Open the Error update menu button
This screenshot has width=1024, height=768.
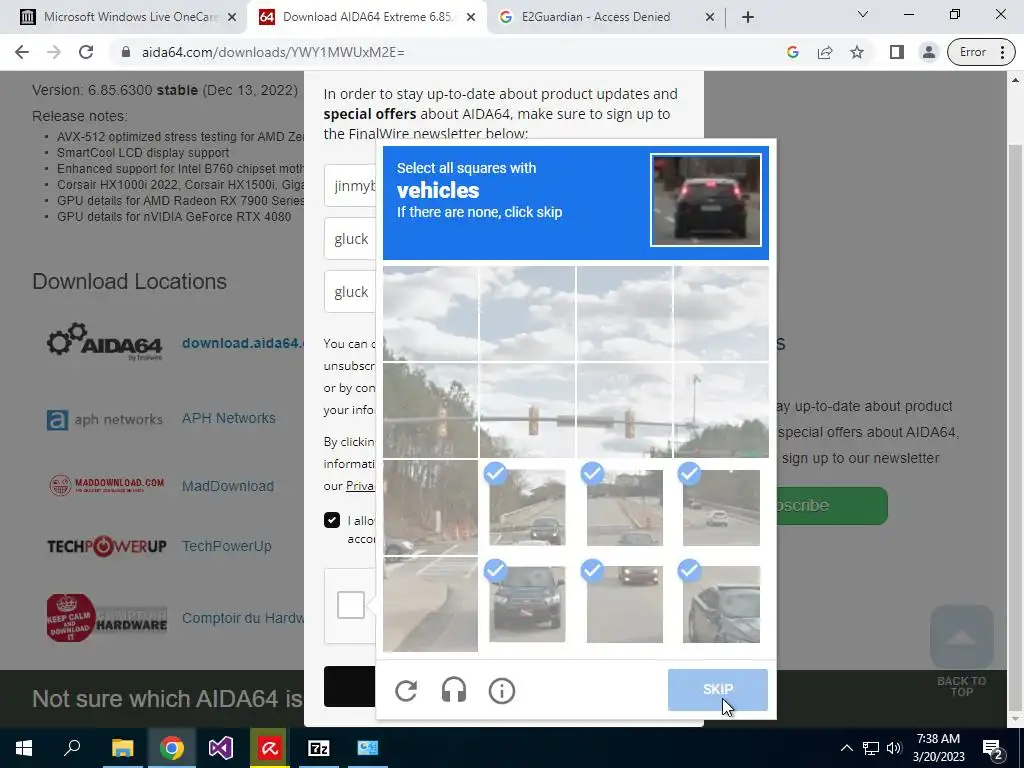(x=981, y=52)
